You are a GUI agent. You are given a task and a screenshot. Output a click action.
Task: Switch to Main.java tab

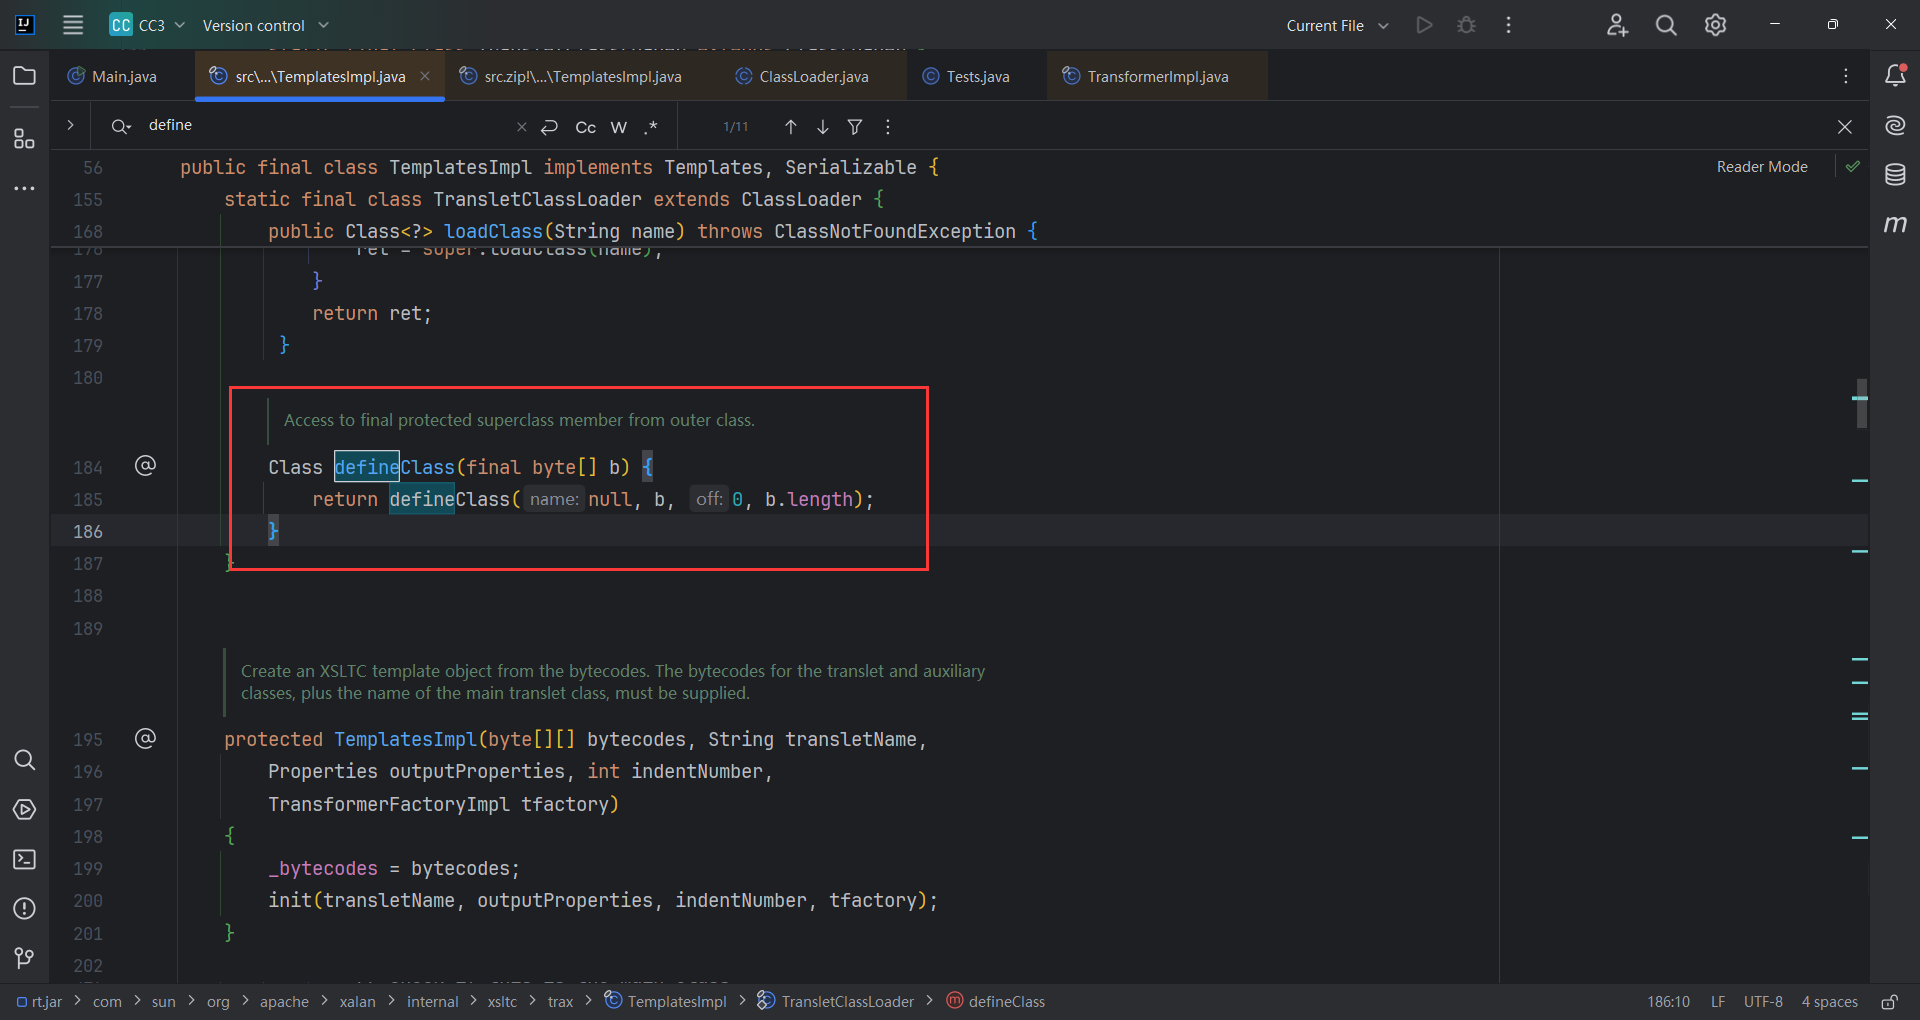112,76
